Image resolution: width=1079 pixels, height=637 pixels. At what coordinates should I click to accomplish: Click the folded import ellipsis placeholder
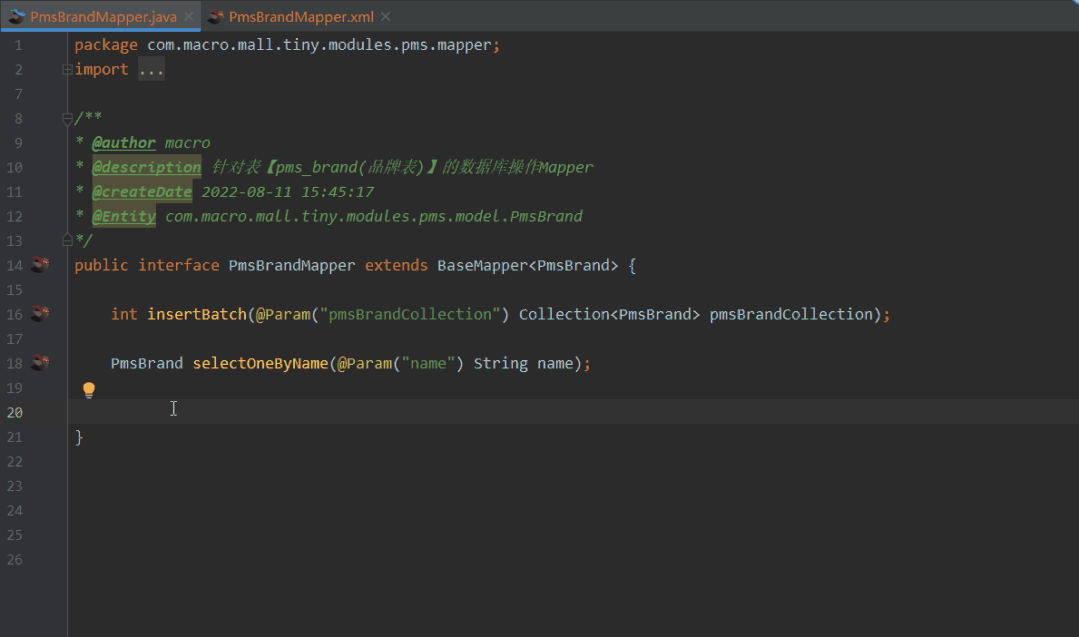151,69
